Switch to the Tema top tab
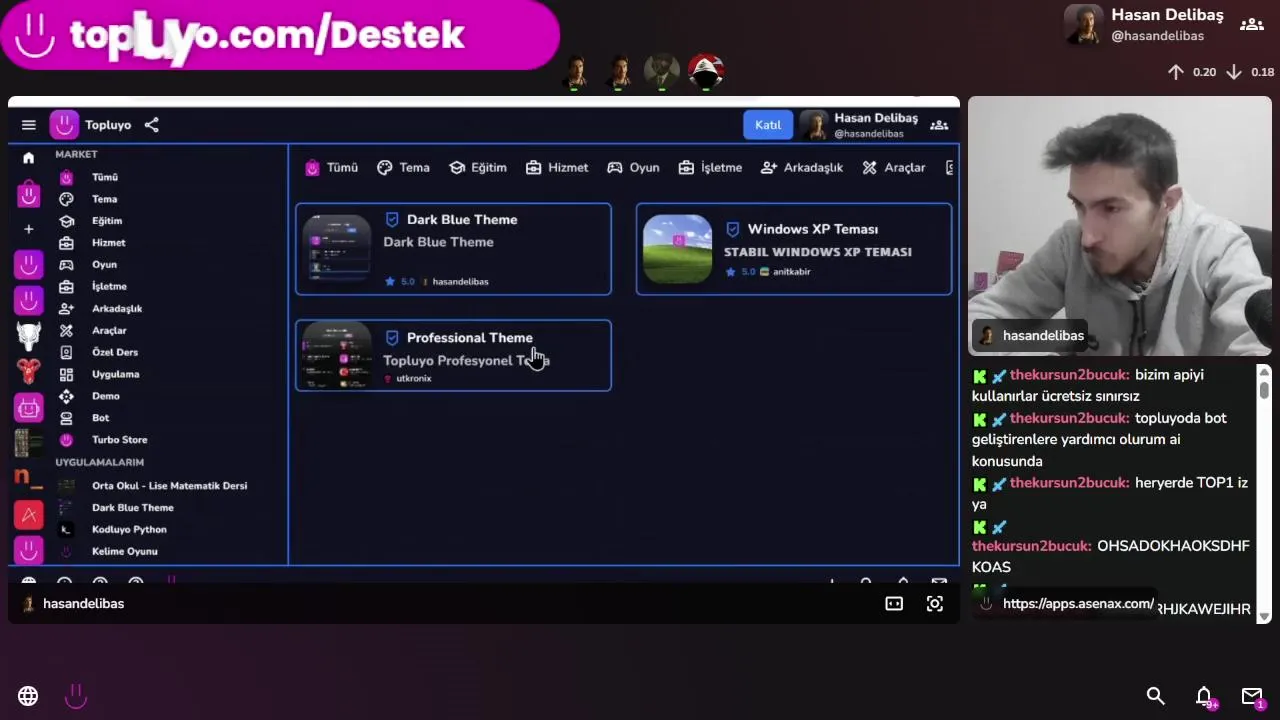 click(403, 168)
